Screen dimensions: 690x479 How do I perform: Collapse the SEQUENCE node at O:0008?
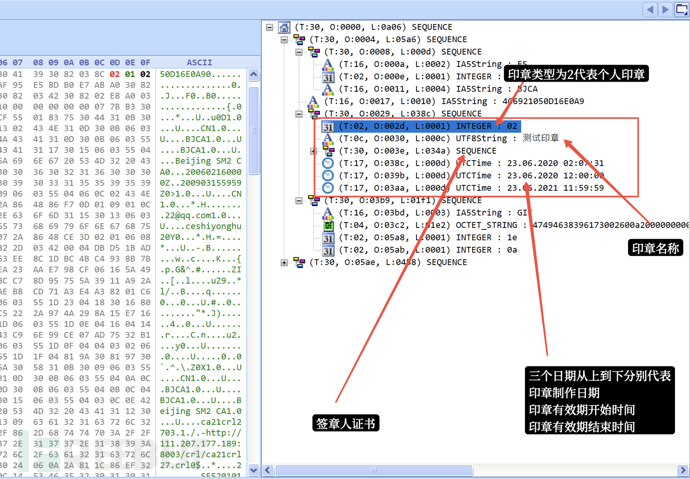[x=299, y=52]
